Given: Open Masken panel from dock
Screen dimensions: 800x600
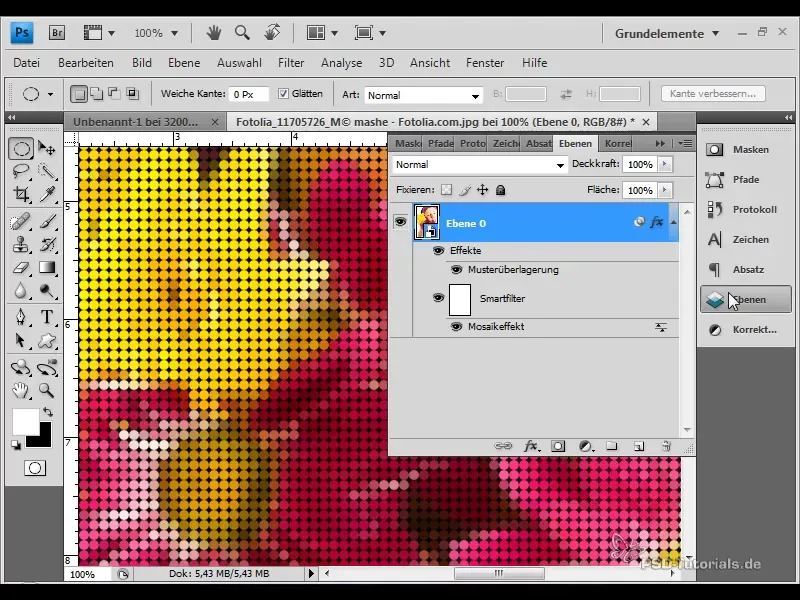Looking at the screenshot, I should point(745,149).
